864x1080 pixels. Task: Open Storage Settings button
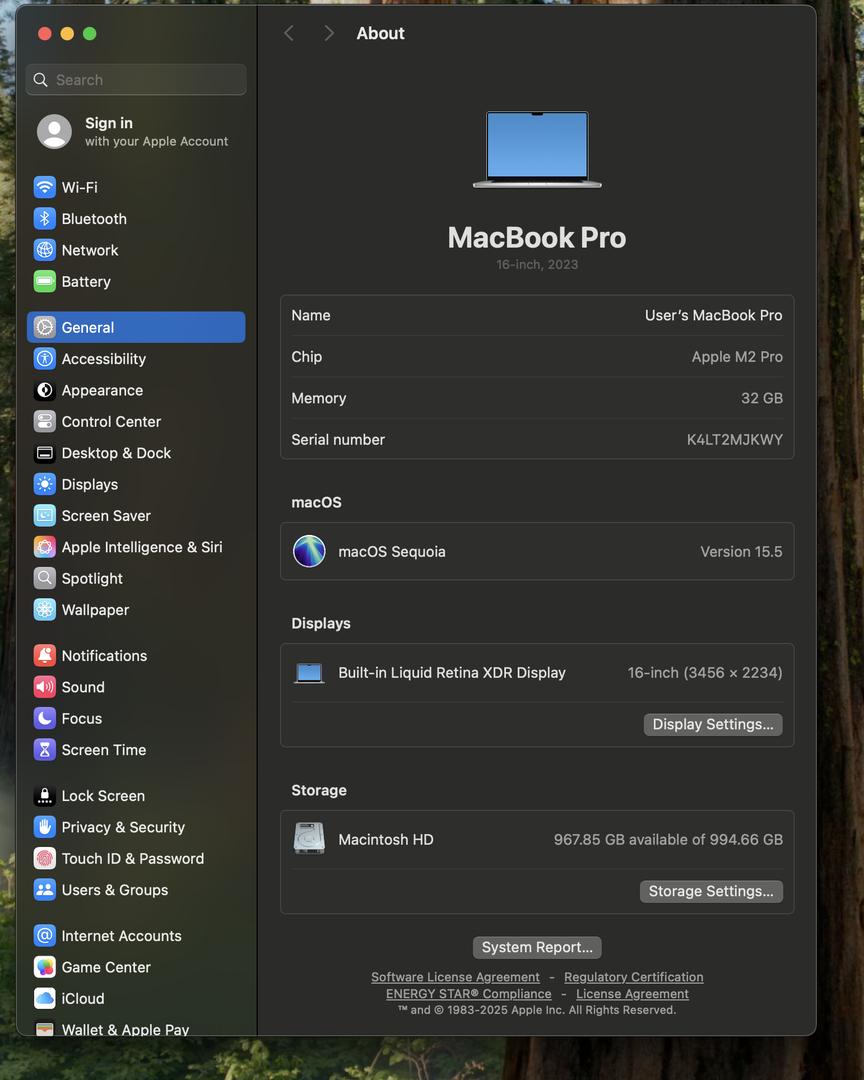710,891
